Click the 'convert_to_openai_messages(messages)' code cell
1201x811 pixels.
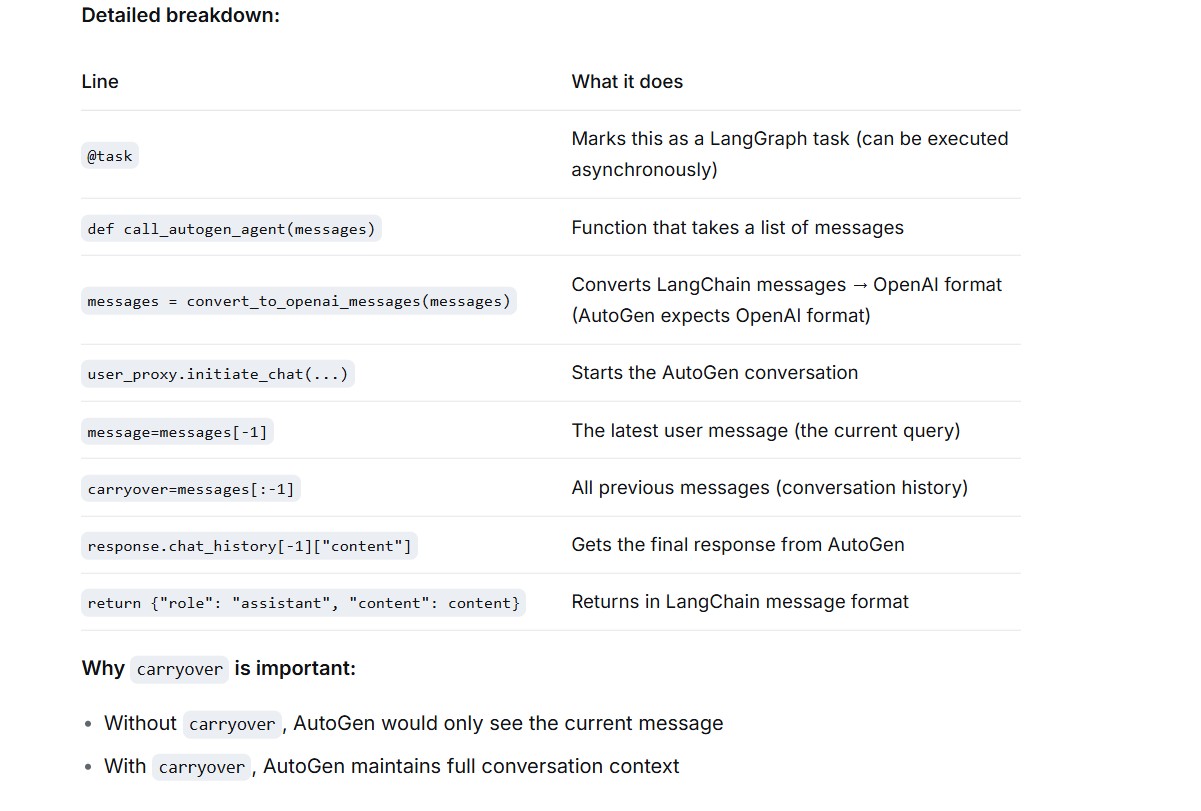point(299,301)
